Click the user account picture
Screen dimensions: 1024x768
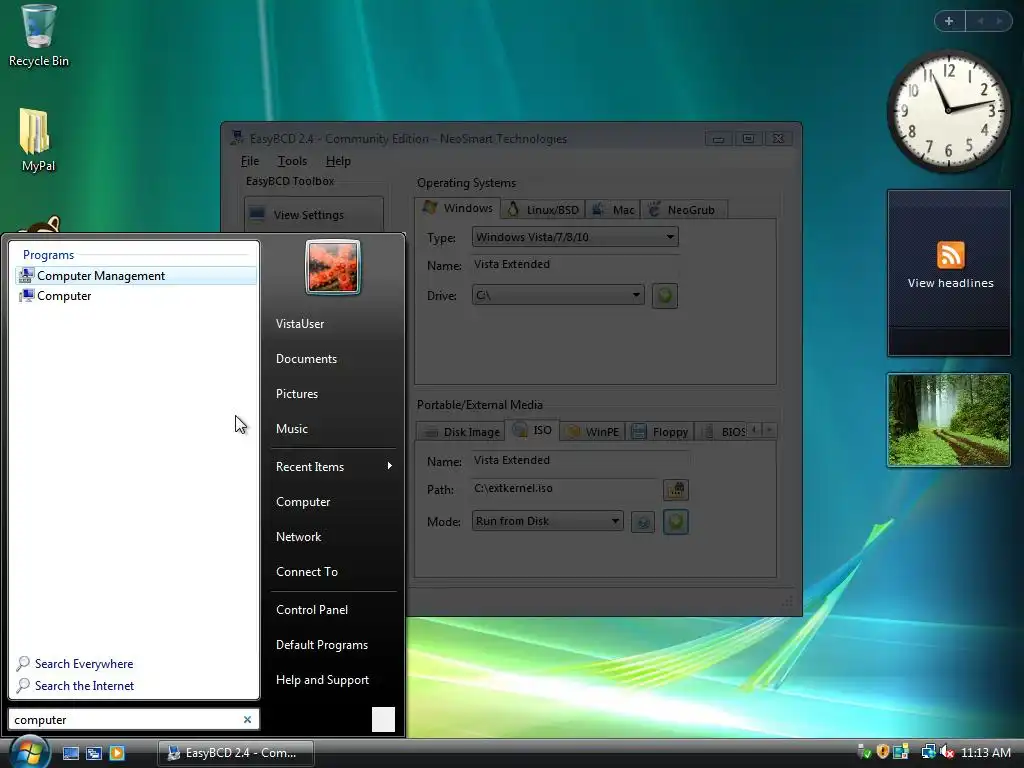click(333, 267)
